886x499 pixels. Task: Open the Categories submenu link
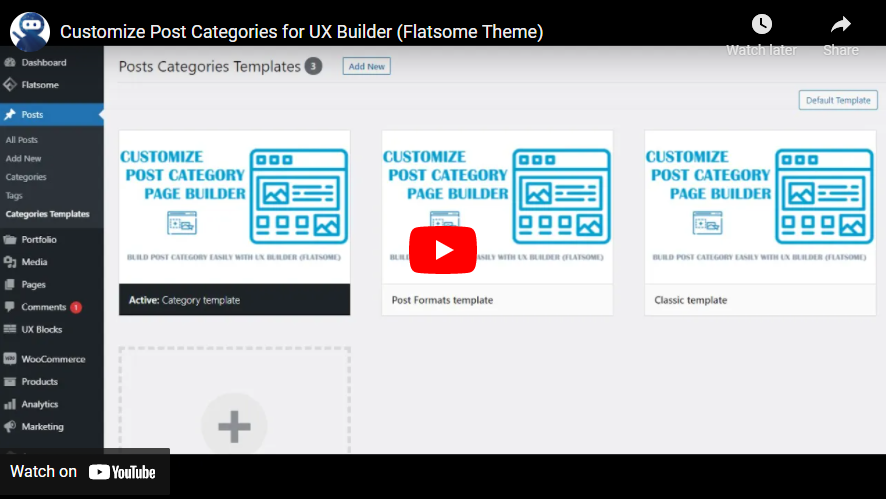pos(26,177)
